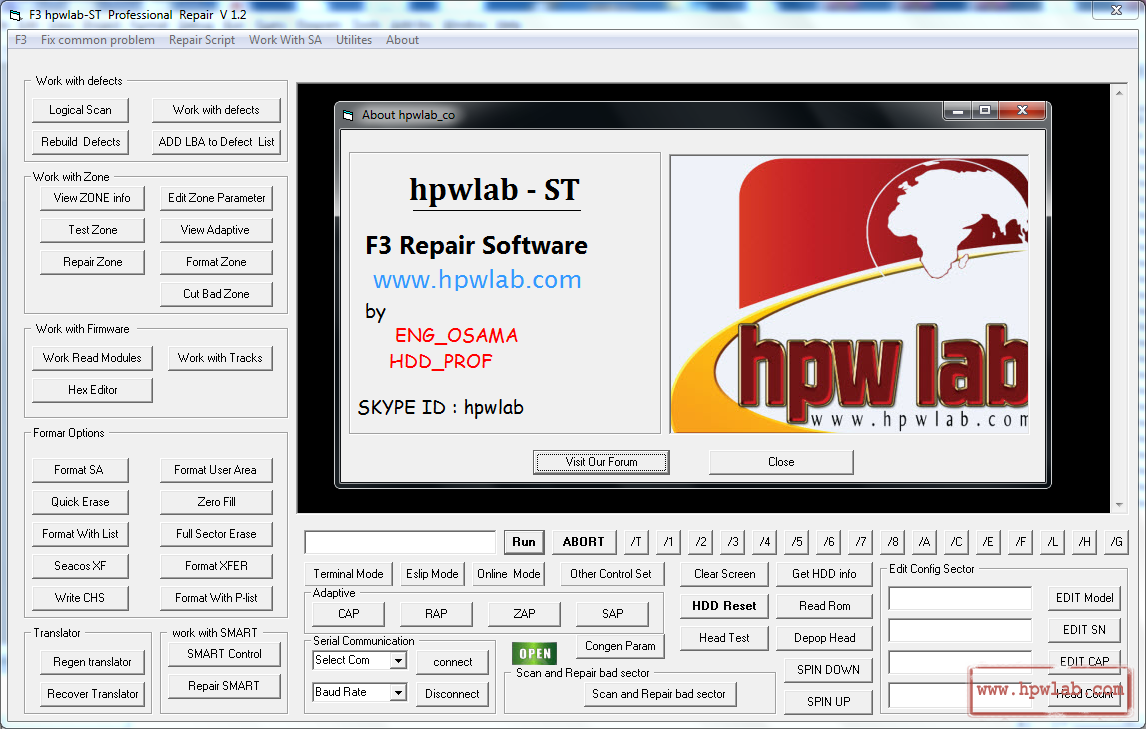This screenshot has width=1146, height=729.
Task: Click SPIN DOWN button
Action: [828, 670]
